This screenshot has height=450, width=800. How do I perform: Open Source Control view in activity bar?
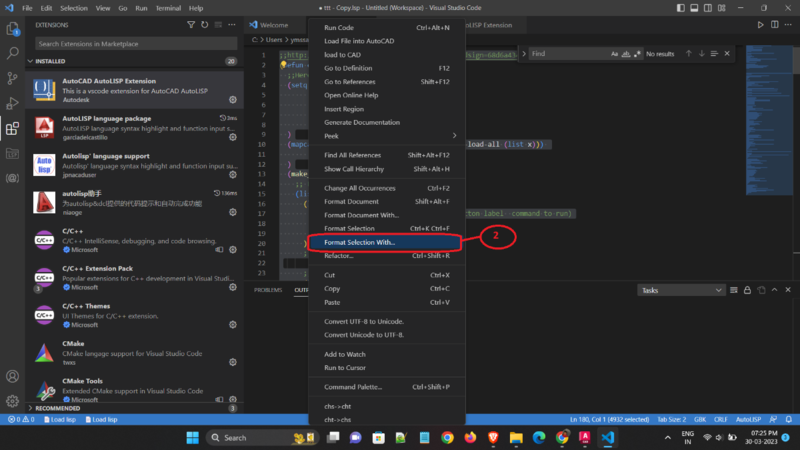pos(12,78)
